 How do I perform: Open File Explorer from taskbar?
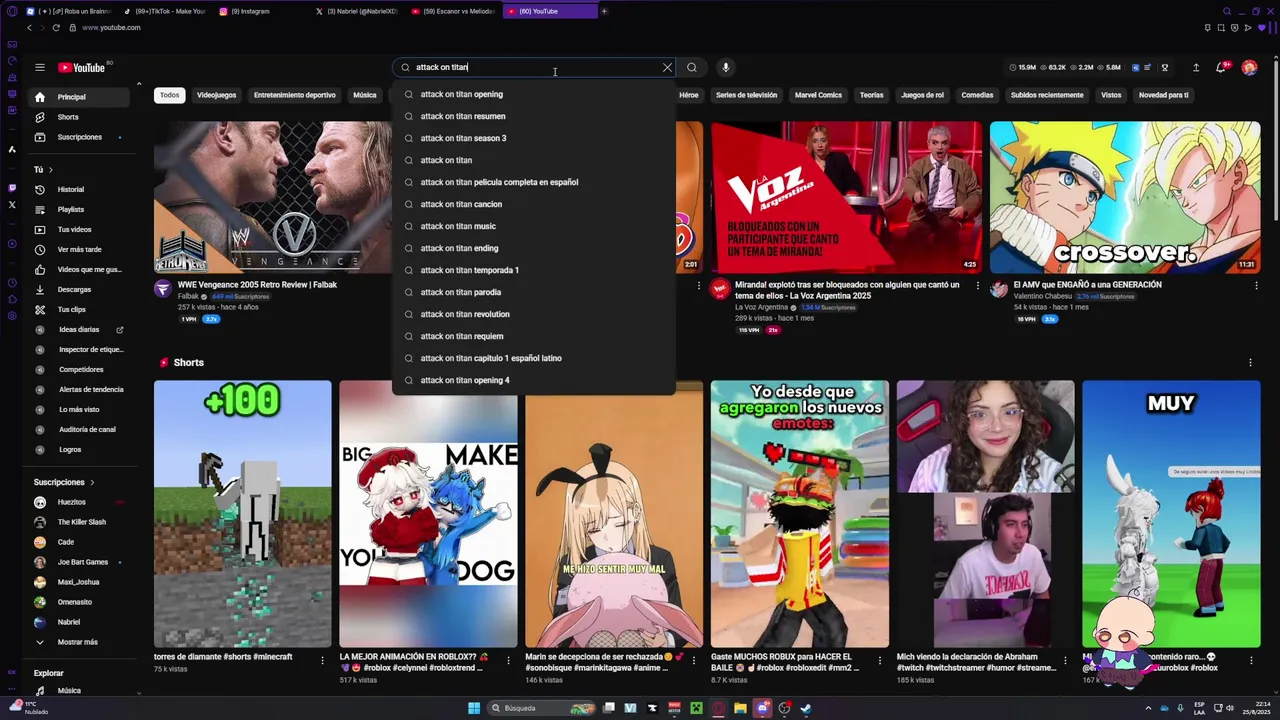click(740, 708)
